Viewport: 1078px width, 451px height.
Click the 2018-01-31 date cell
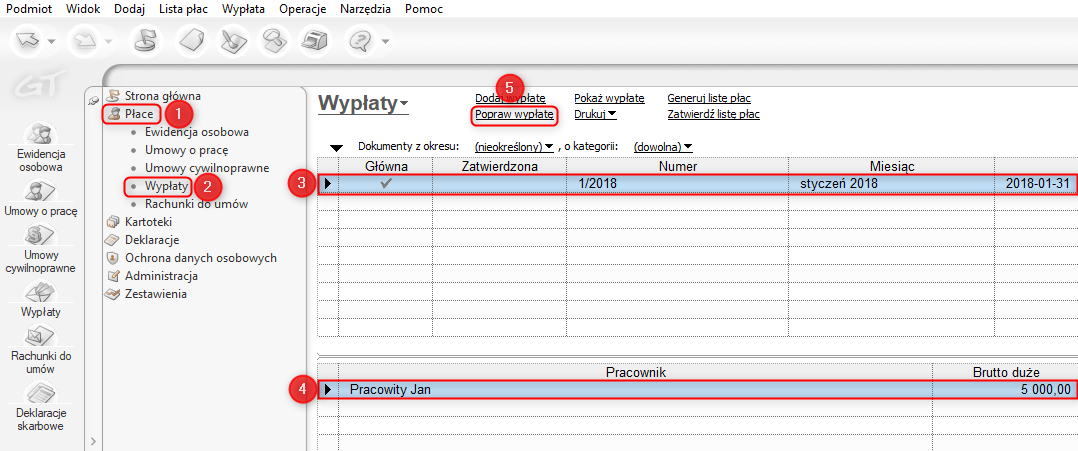pyautogui.click(x=1036, y=184)
